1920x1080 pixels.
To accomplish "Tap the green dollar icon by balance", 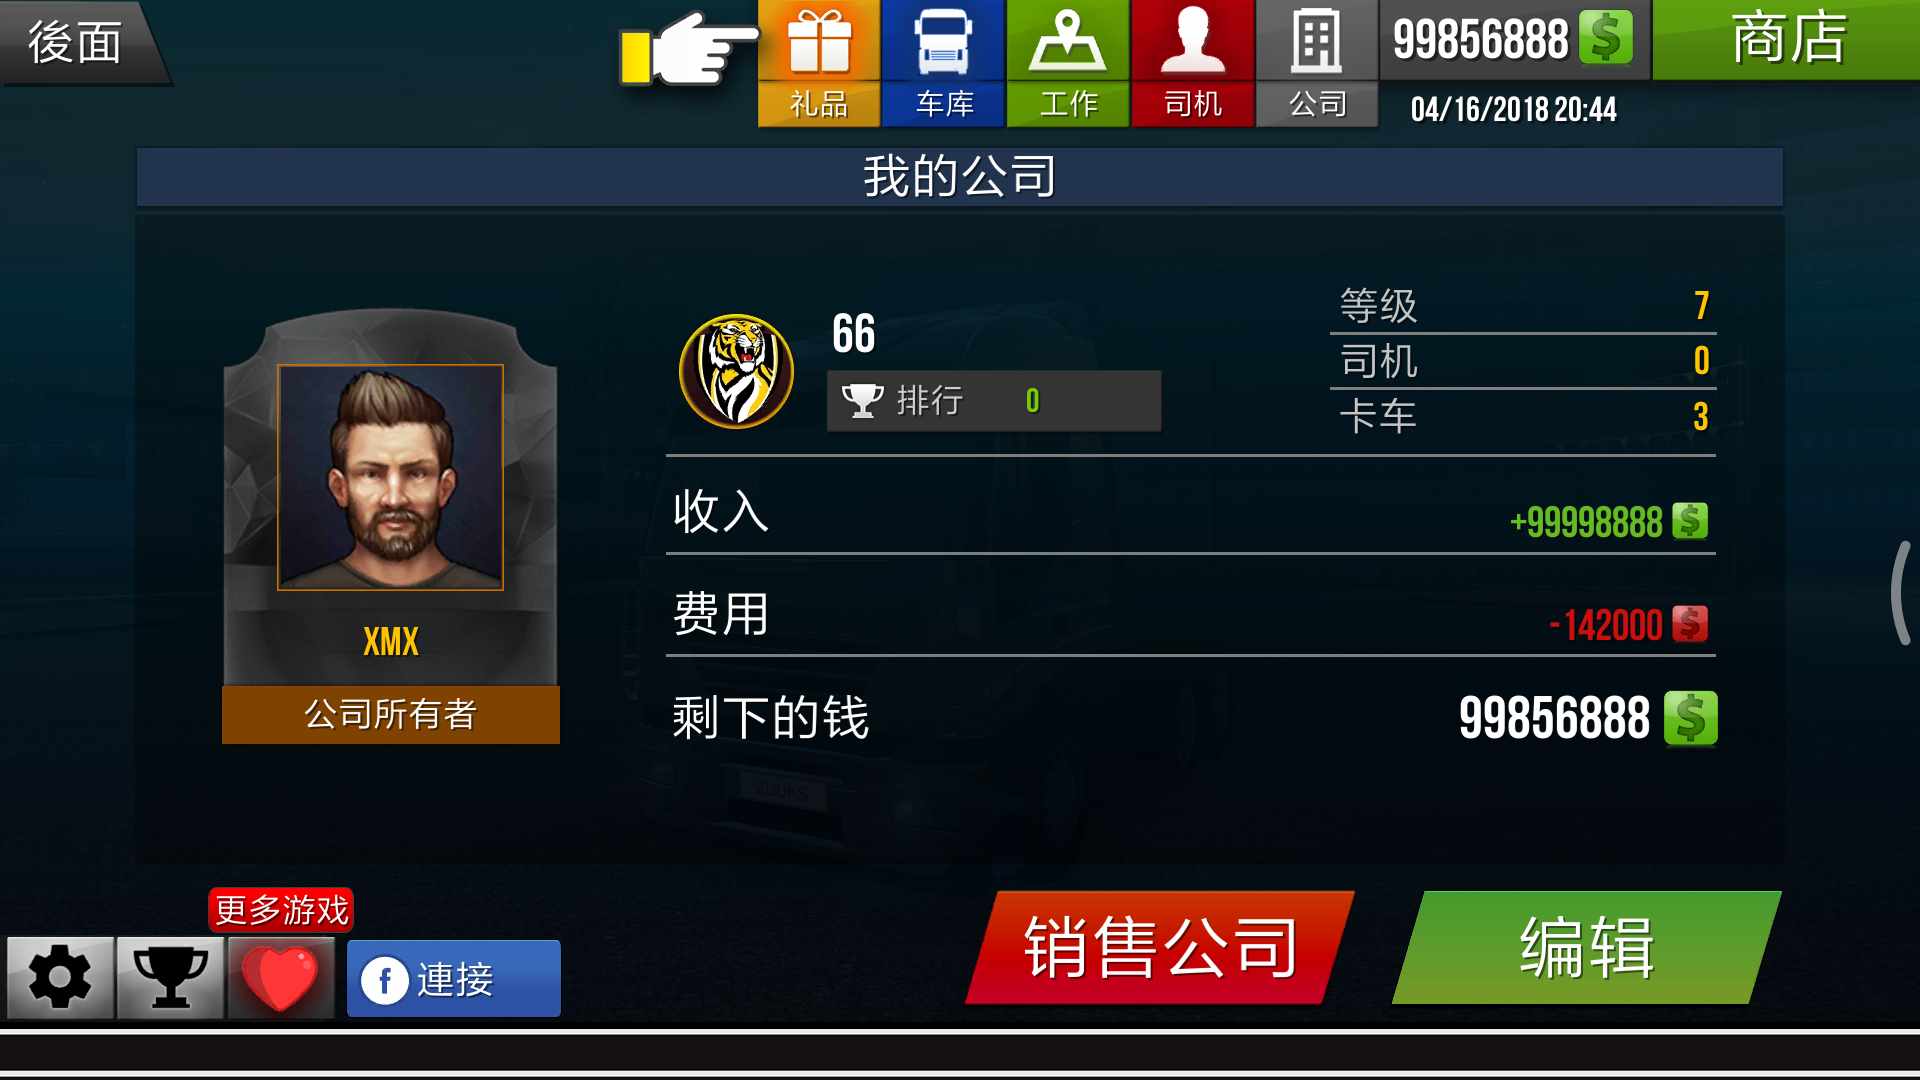I will pyautogui.click(x=1605, y=38).
